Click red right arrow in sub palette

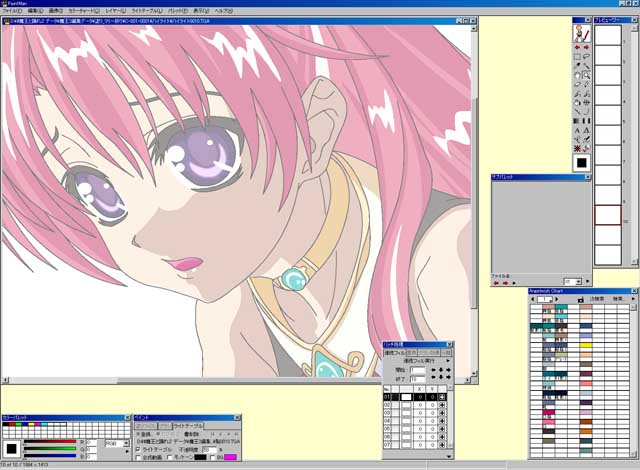(506, 283)
